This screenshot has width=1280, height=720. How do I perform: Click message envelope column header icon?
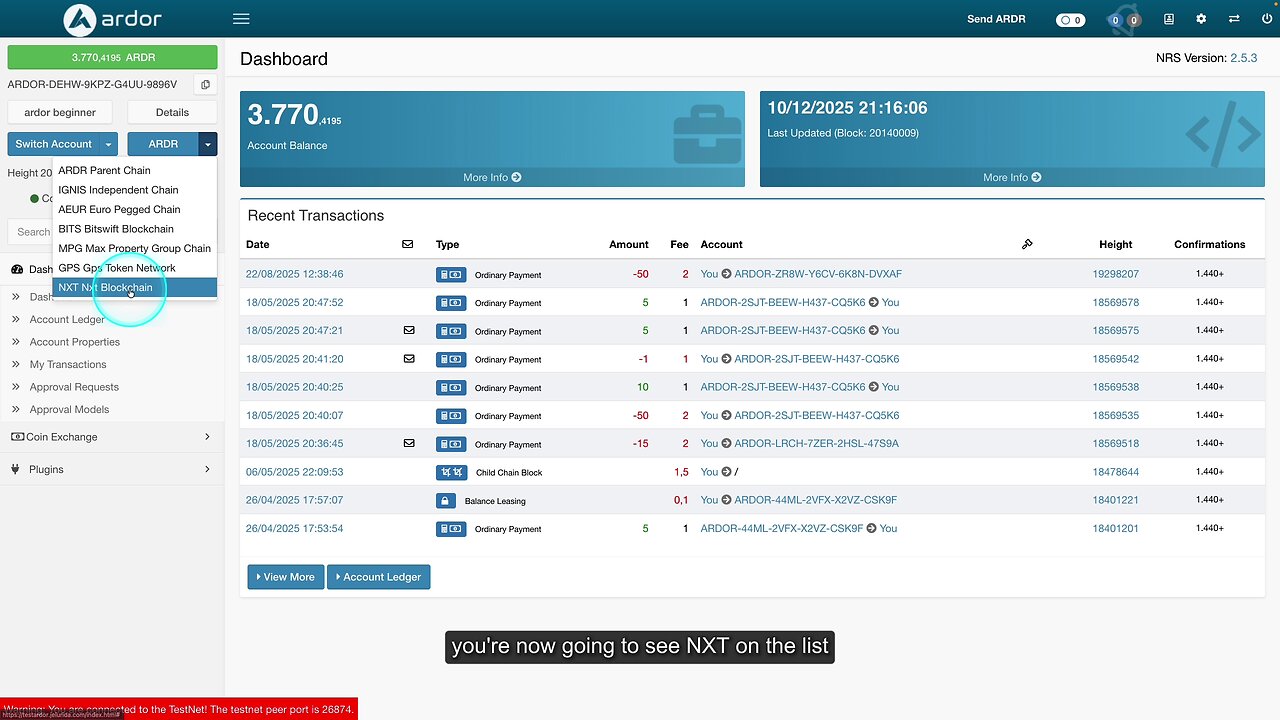pyautogui.click(x=408, y=244)
